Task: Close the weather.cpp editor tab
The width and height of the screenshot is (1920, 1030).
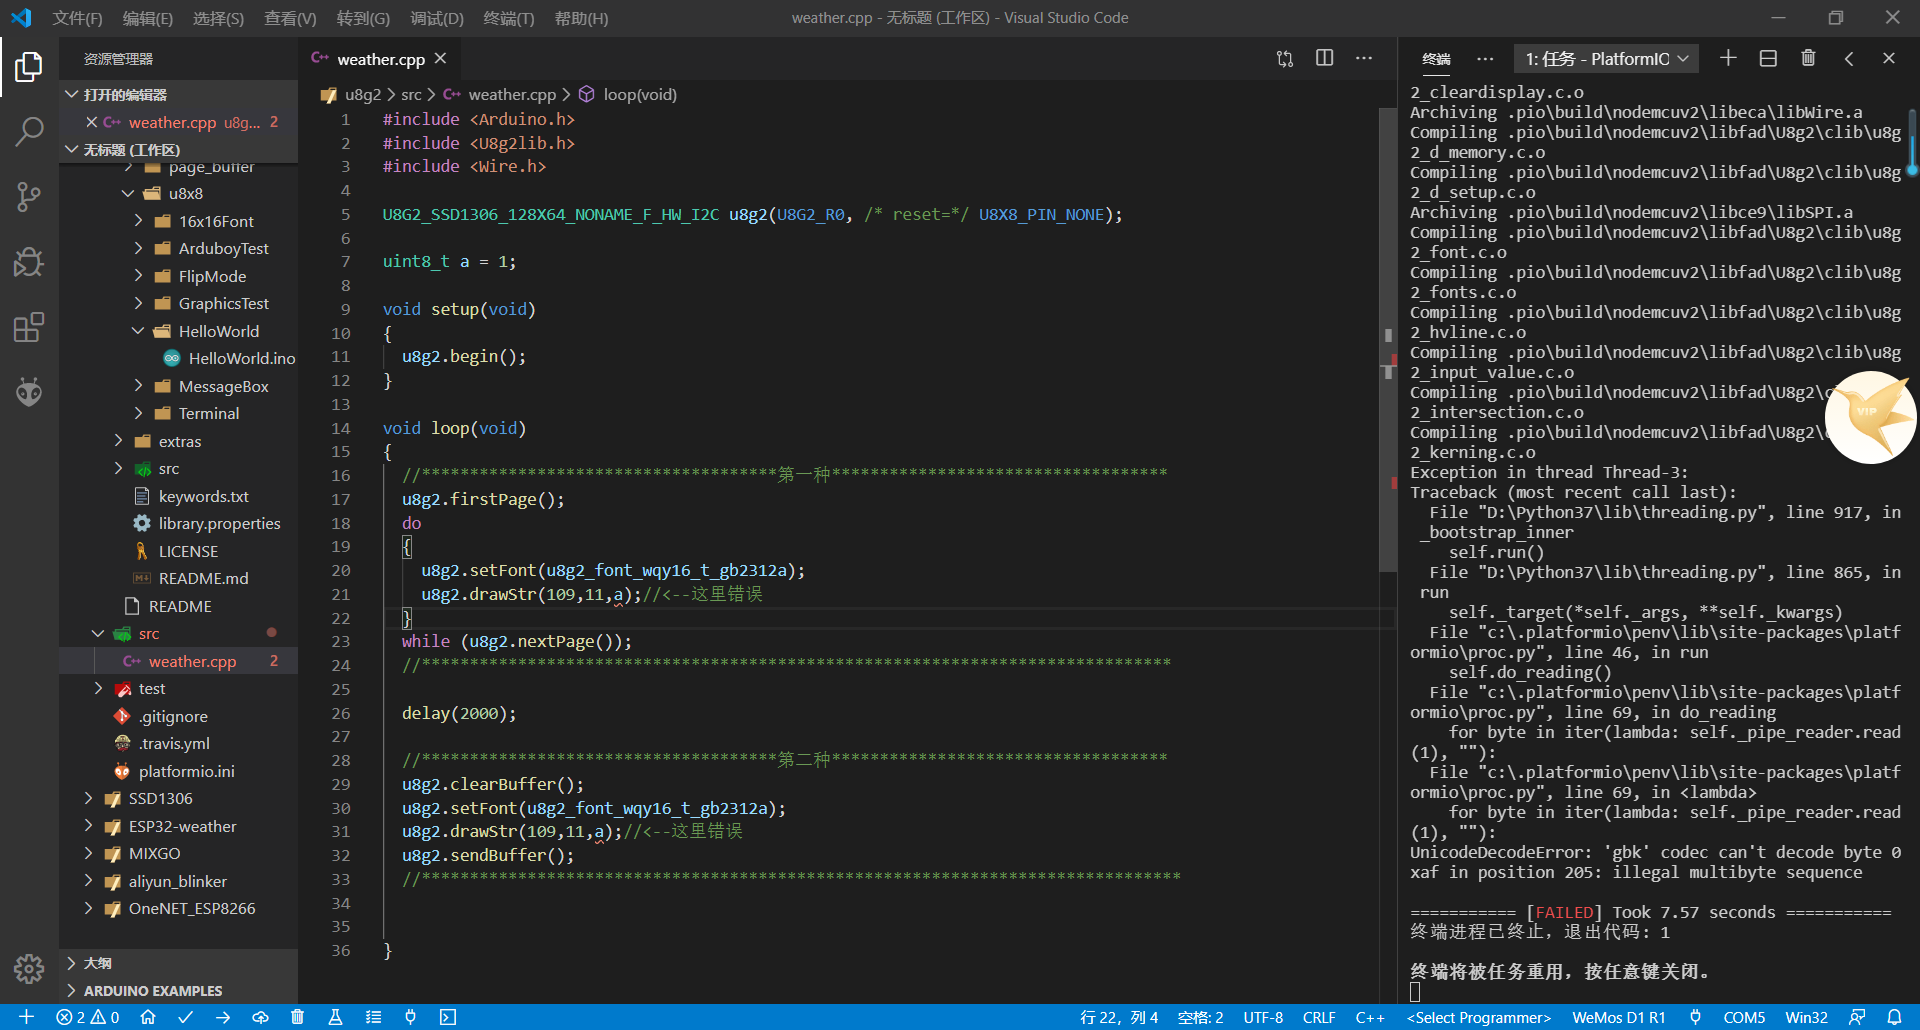Action: pyautogui.click(x=441, y=58)
